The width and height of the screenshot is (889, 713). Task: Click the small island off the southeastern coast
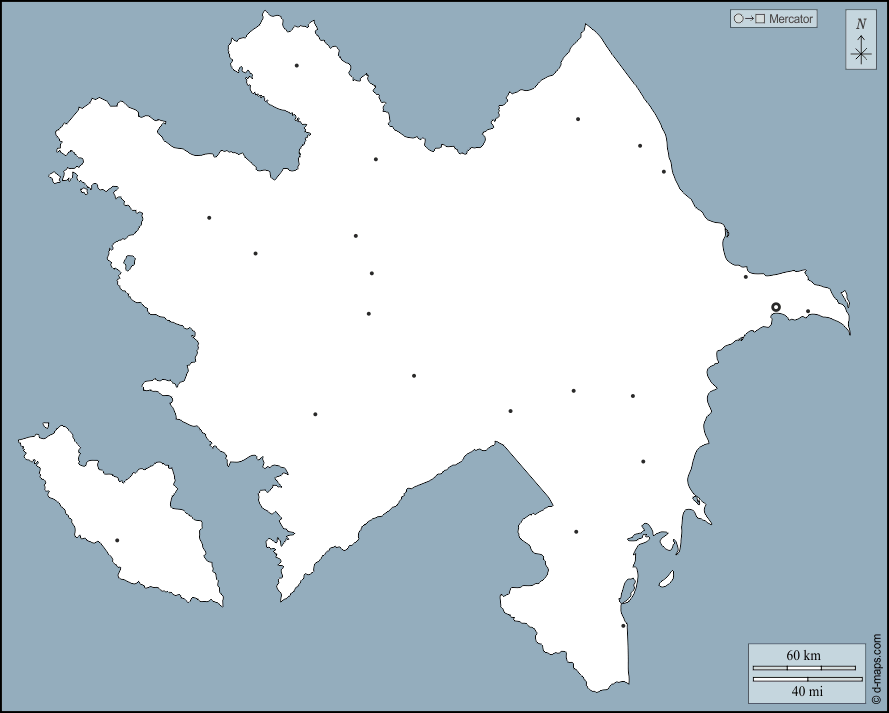[665, 579]
